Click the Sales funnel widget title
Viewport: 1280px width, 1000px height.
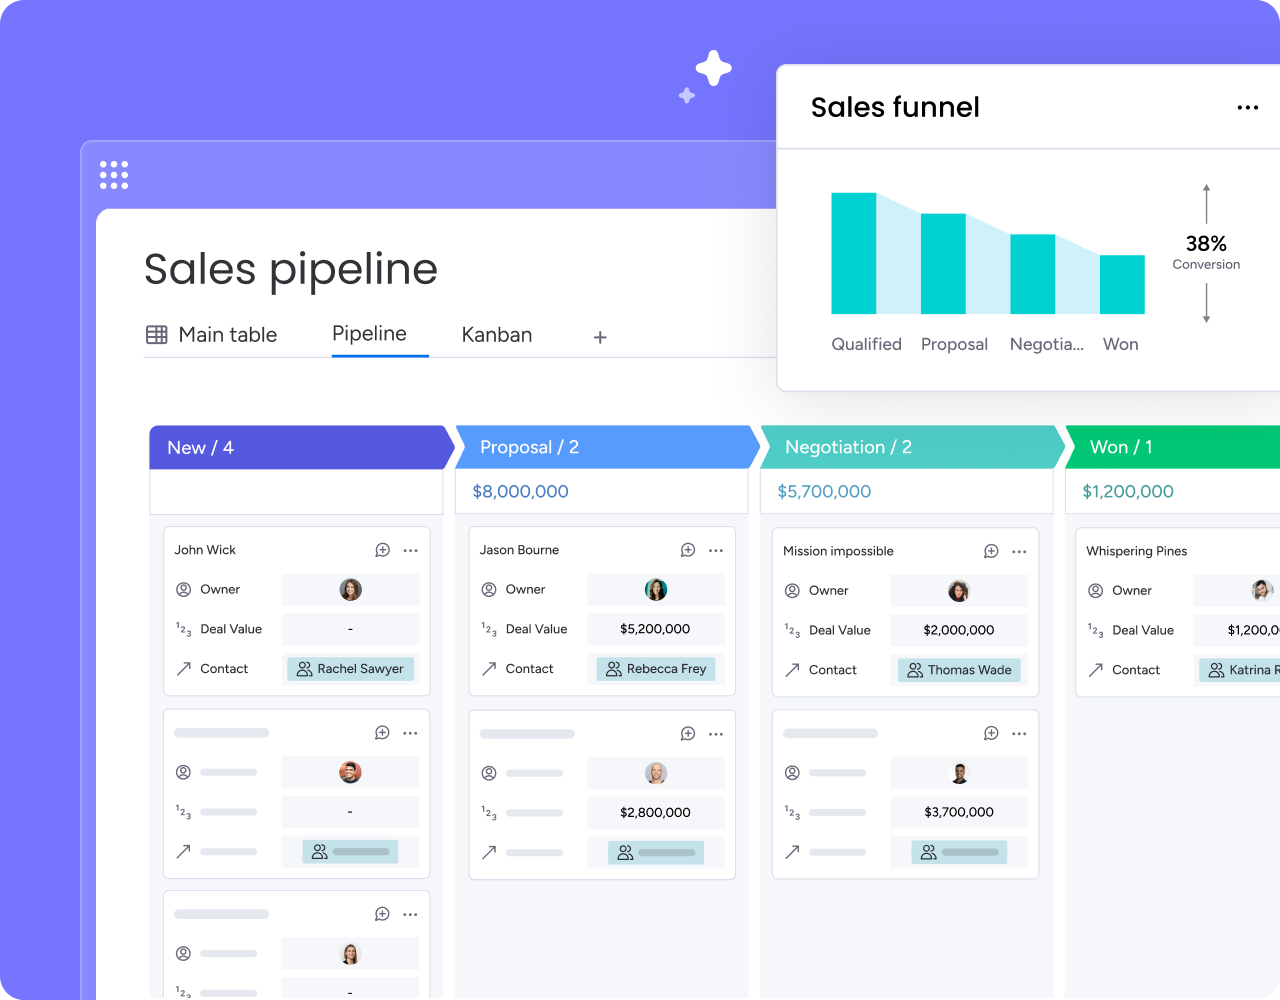(x=895, y=107)
